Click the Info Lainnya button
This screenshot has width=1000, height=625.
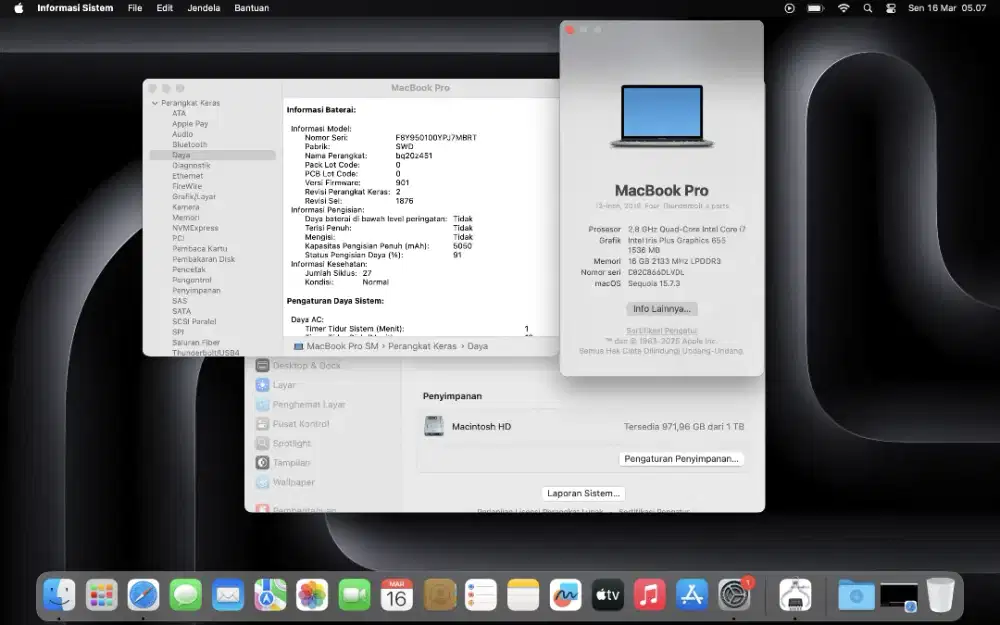[662, 309]
